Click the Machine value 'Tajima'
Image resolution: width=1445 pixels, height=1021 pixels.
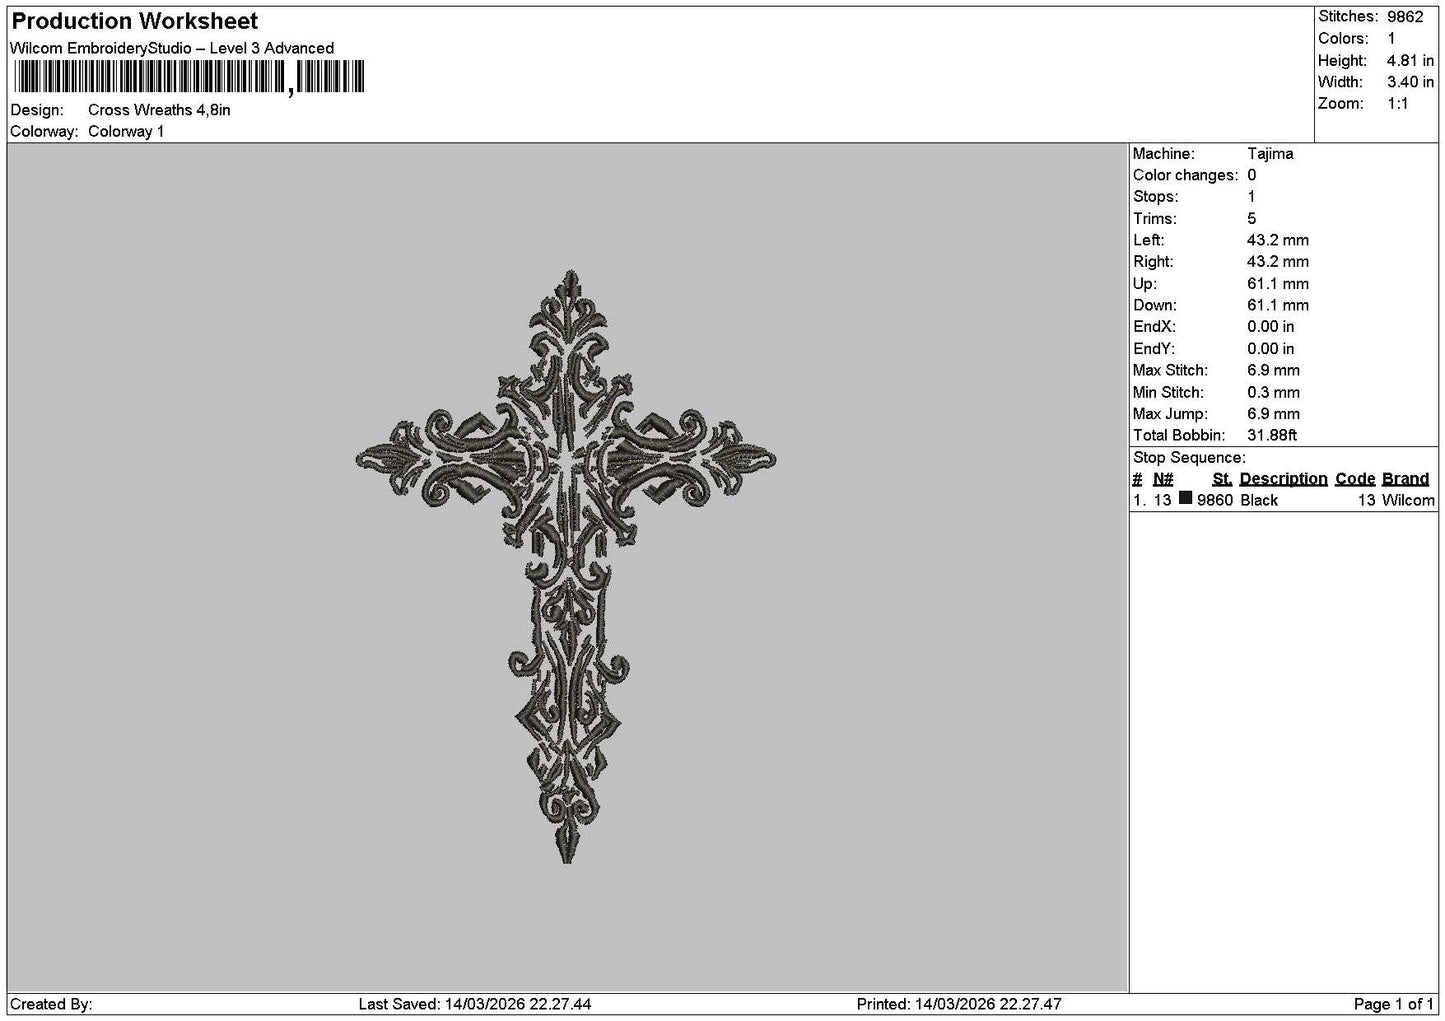[1270, 154]
